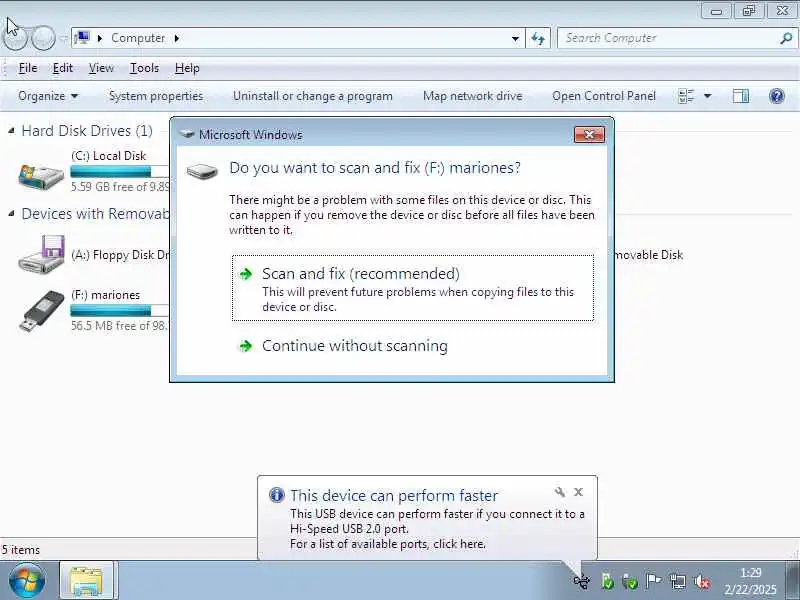The height and width of the screenshot is (600, 800).
Task: Click 'This device can perform faster' title
Action: click(394, 495)
